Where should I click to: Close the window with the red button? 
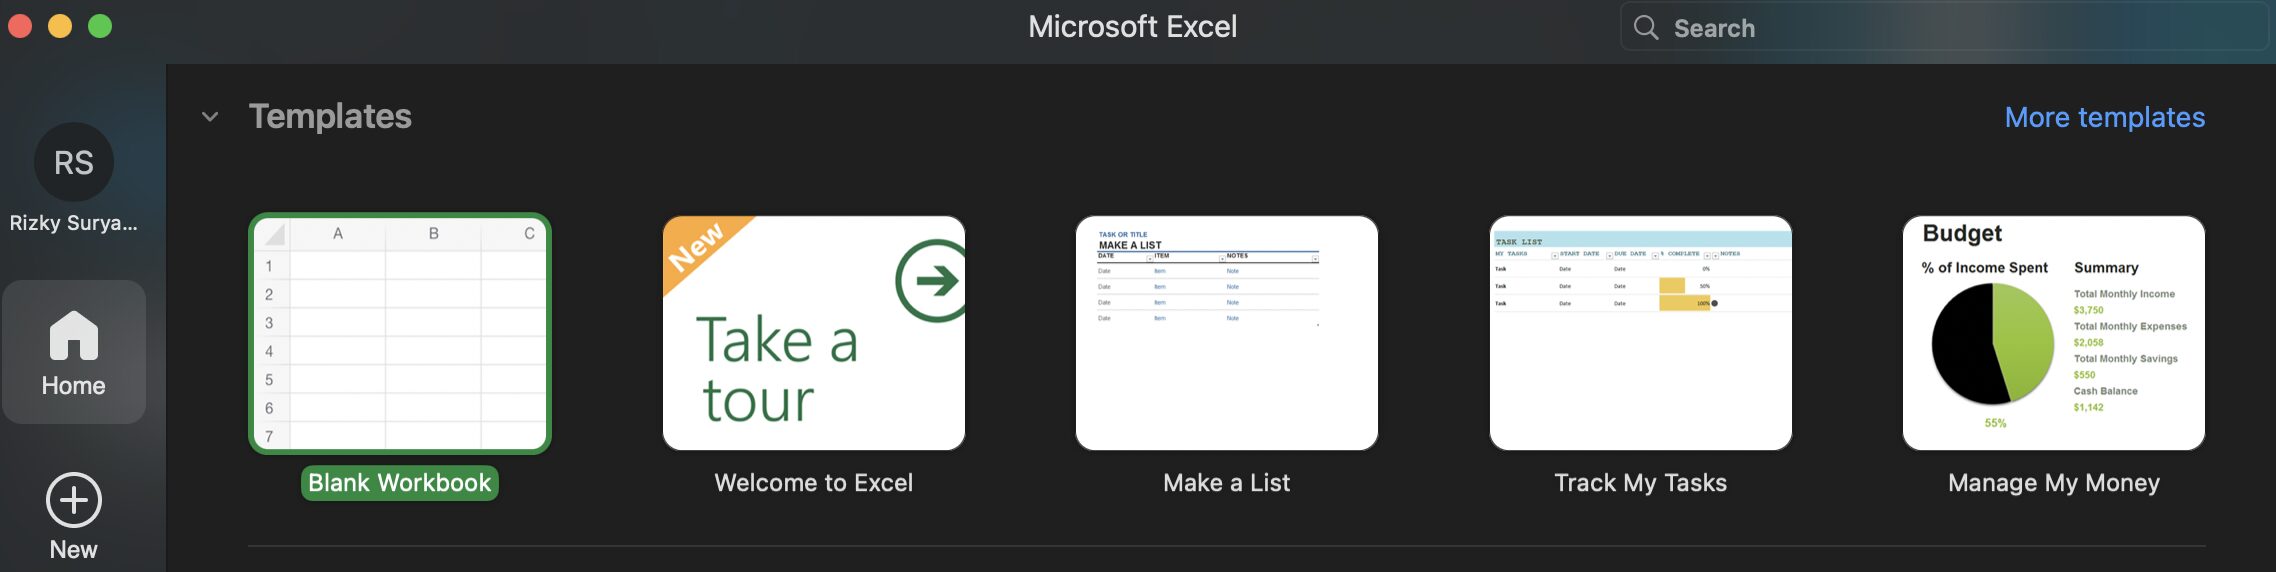pyautogui.click(x=20, y=26)
